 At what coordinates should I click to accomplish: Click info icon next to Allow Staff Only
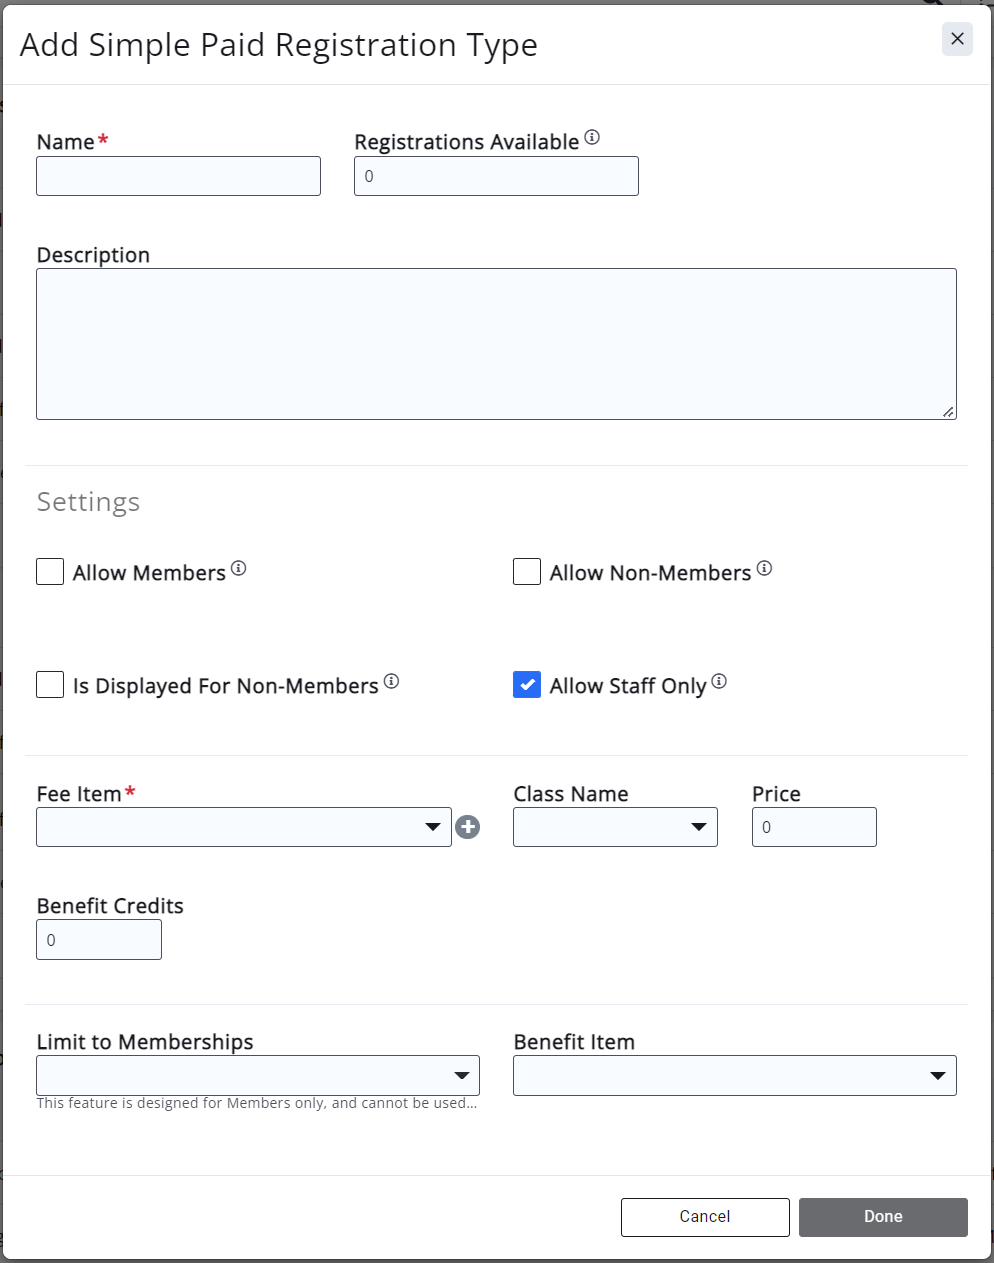coord(719,682)
